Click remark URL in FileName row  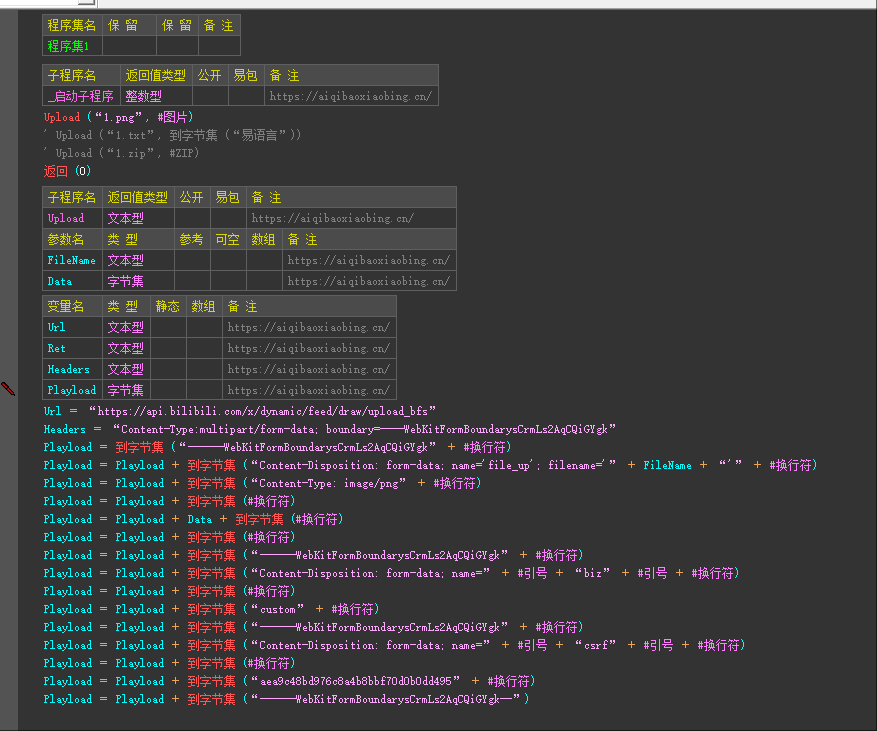[x=369, y=260]
